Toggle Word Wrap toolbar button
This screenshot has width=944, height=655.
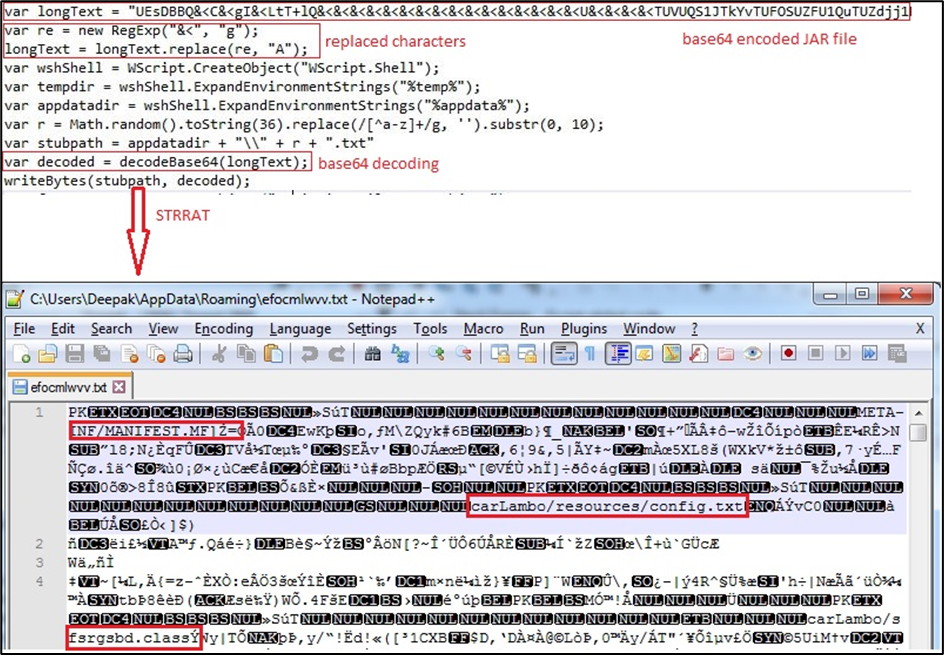564,353
